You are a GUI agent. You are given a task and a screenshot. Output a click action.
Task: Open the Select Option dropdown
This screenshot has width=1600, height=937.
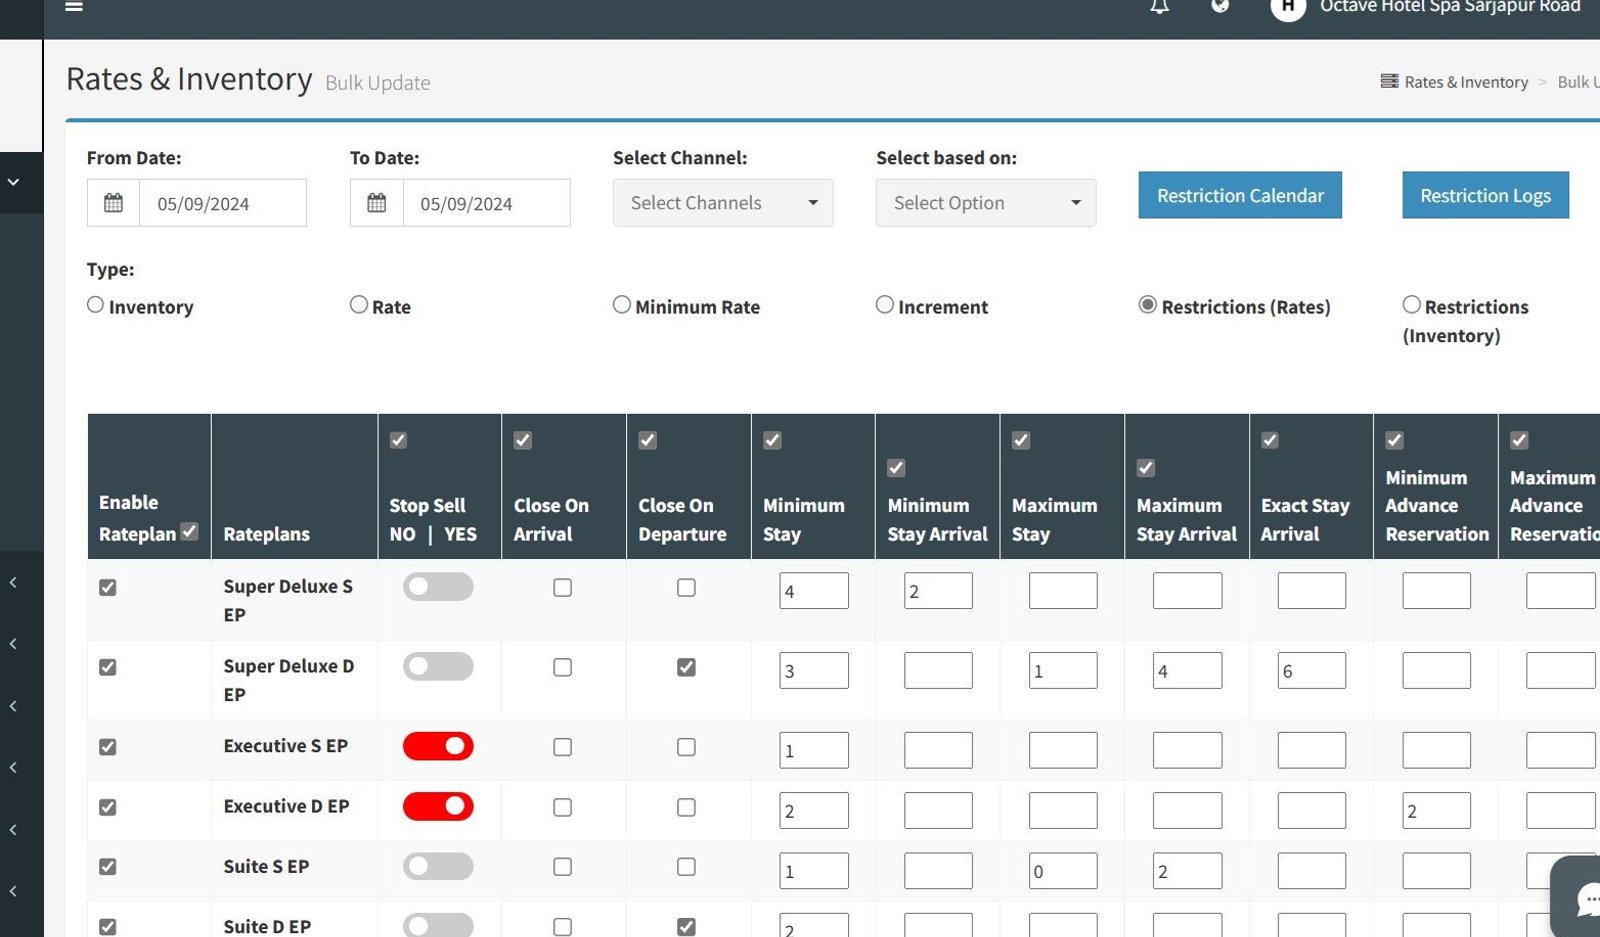[x=986, y=203]
